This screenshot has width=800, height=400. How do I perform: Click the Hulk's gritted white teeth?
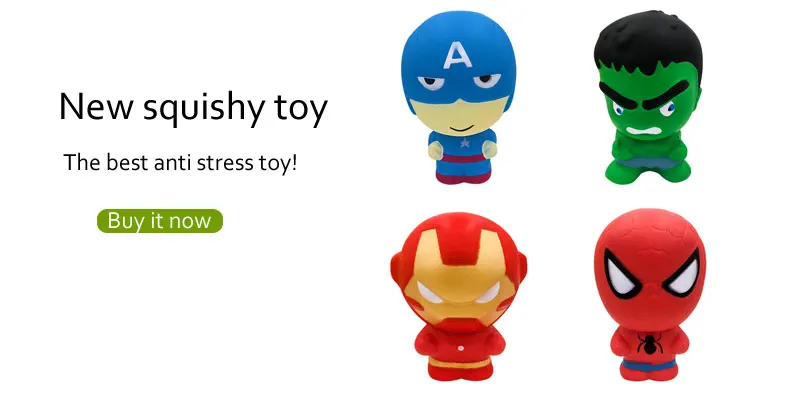tap(643, 131)
